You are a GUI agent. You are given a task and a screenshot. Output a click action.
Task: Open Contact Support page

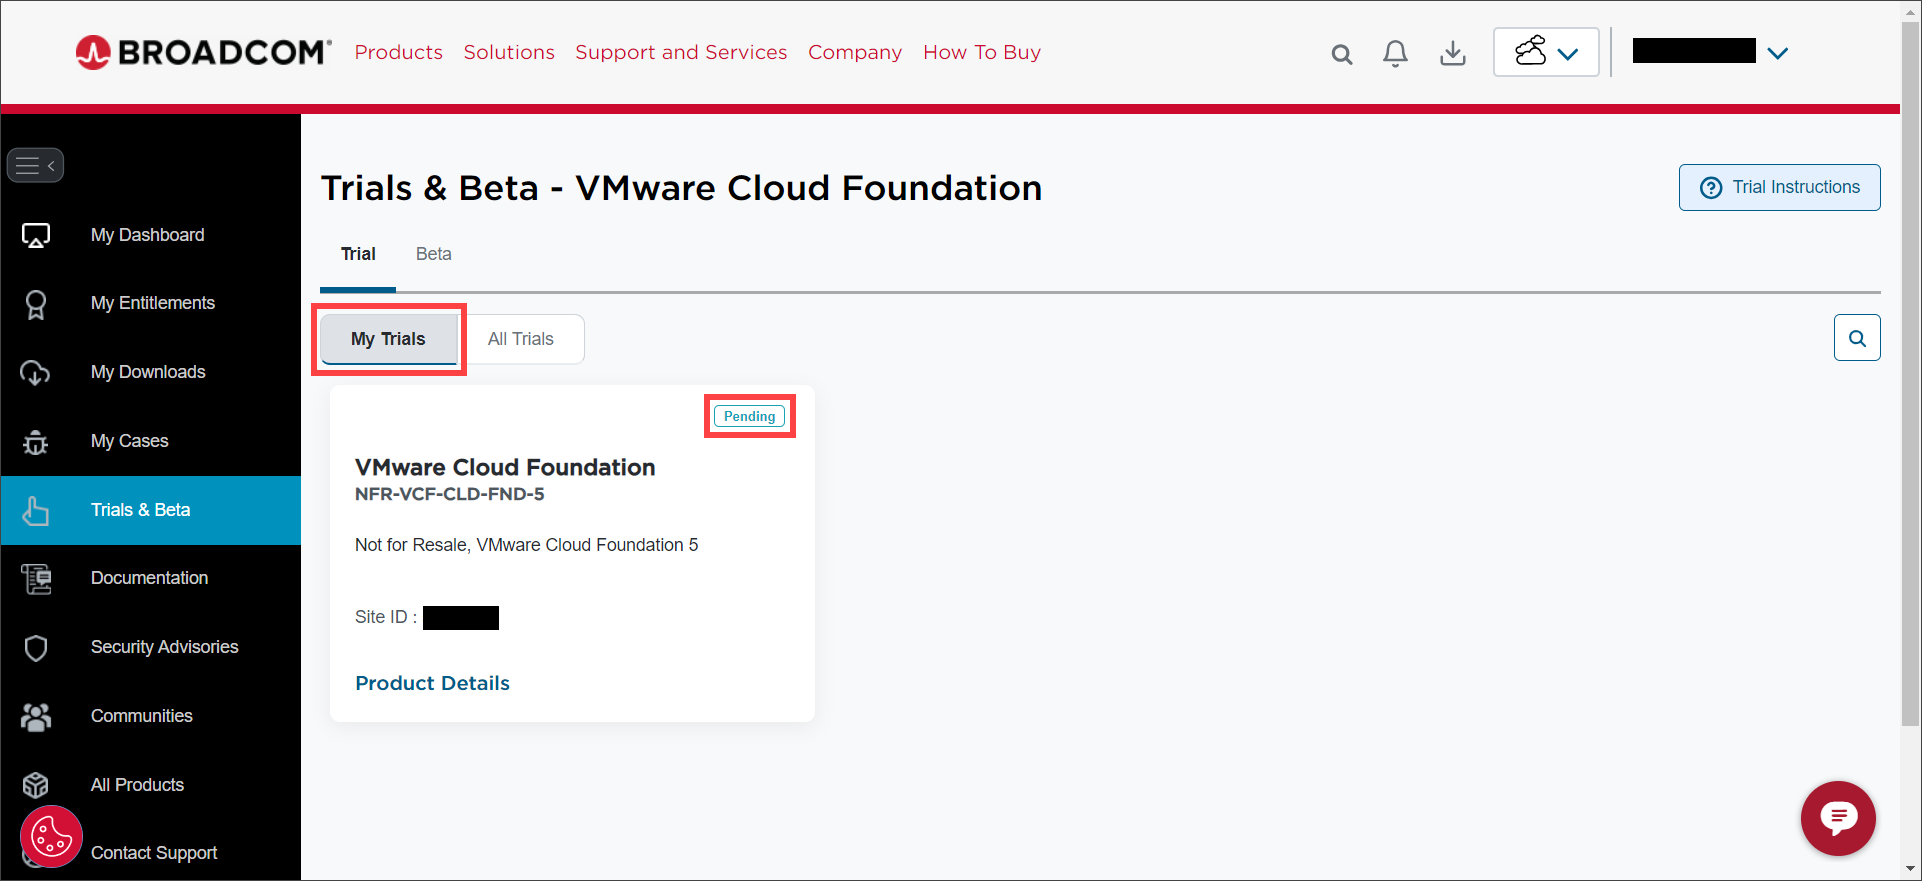(154, 853)
